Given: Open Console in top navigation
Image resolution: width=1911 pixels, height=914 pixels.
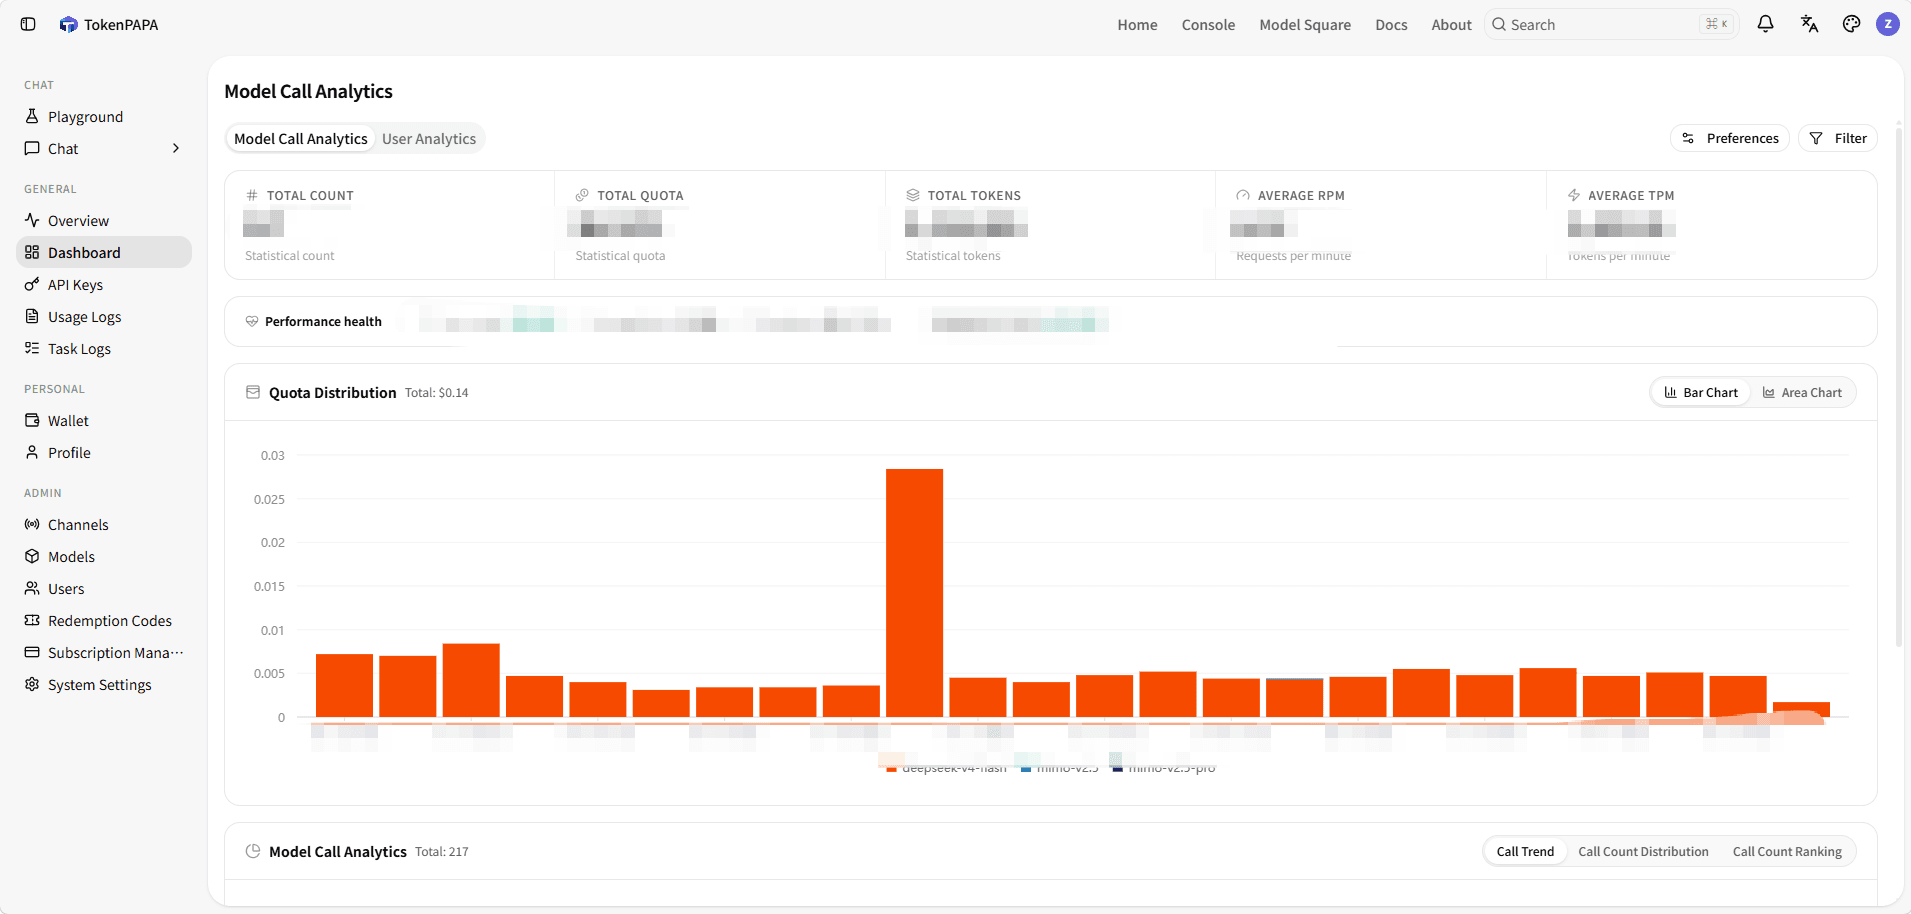Looking at the screenshot, I should (1208, 24).
